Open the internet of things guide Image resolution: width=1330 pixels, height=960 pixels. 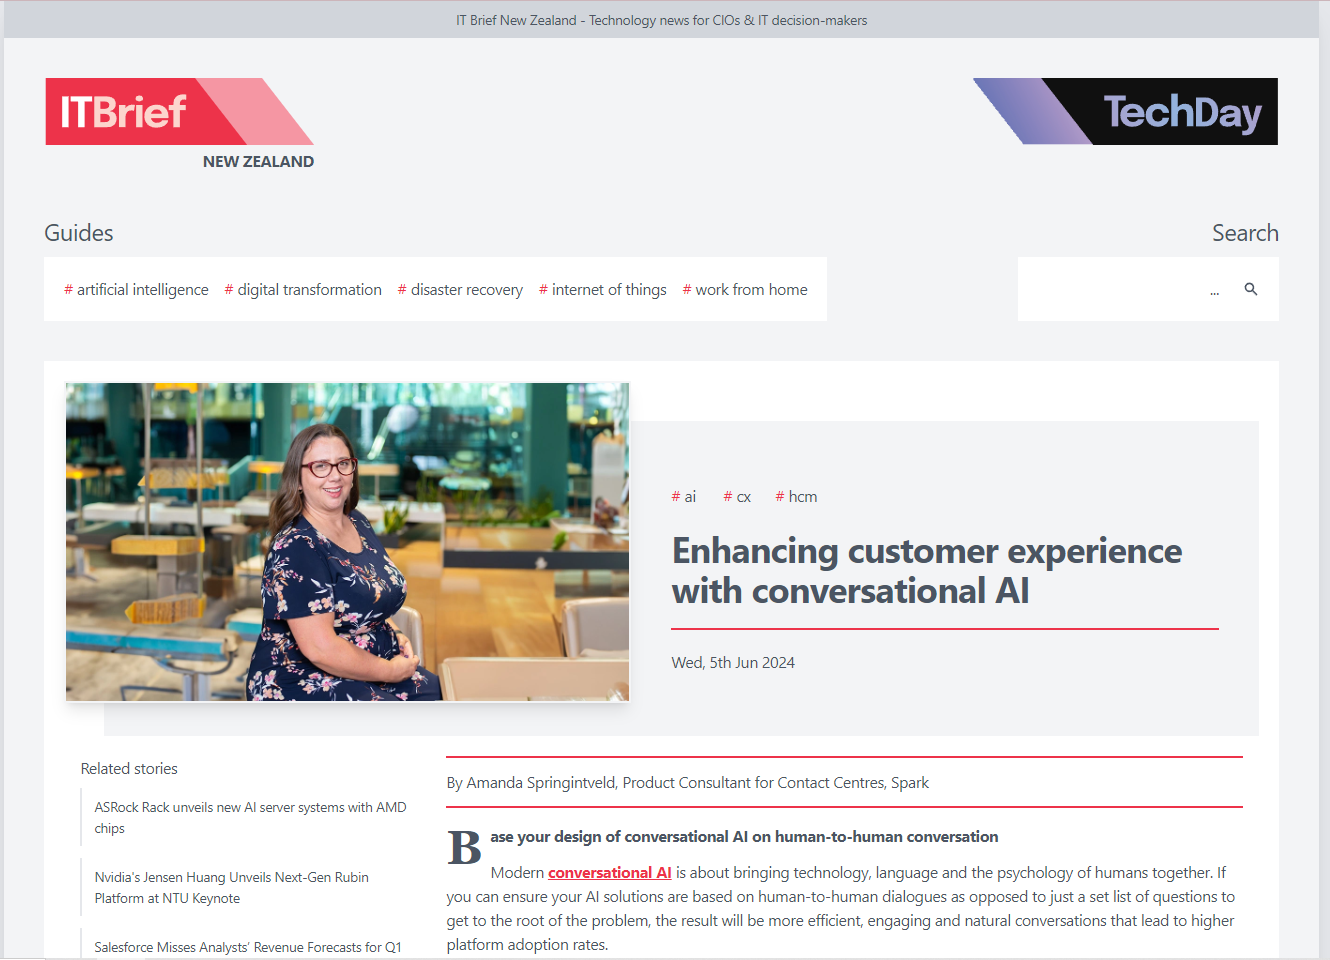tap(603, 290)
